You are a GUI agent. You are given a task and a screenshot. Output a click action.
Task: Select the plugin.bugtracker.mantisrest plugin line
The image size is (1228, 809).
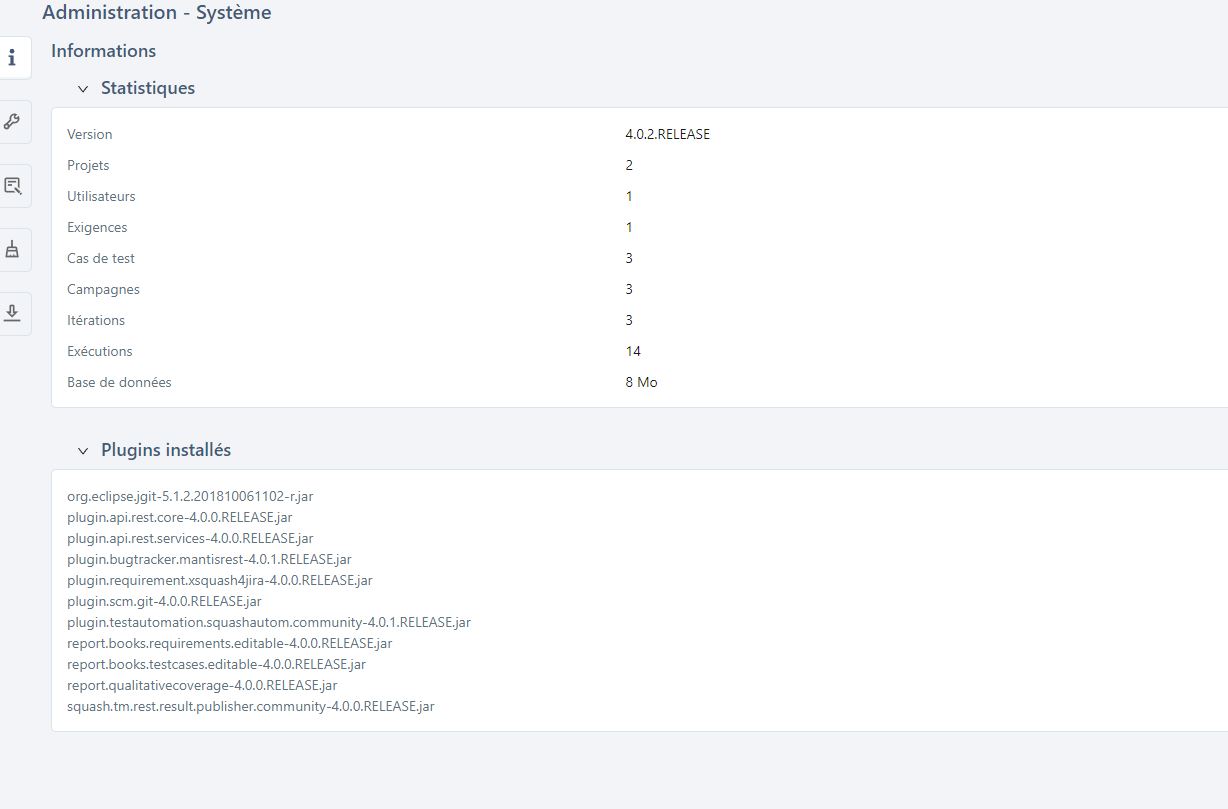(209, 559)
